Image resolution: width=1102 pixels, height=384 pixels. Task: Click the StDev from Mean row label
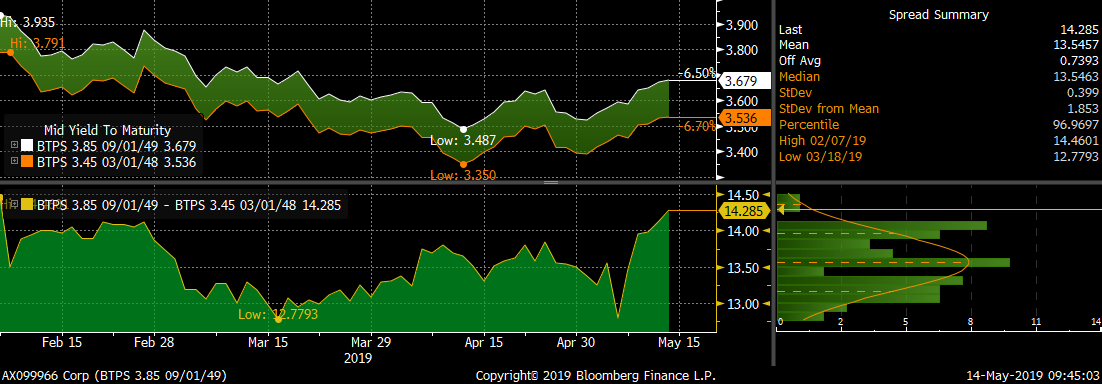click(x=829, y=108)
